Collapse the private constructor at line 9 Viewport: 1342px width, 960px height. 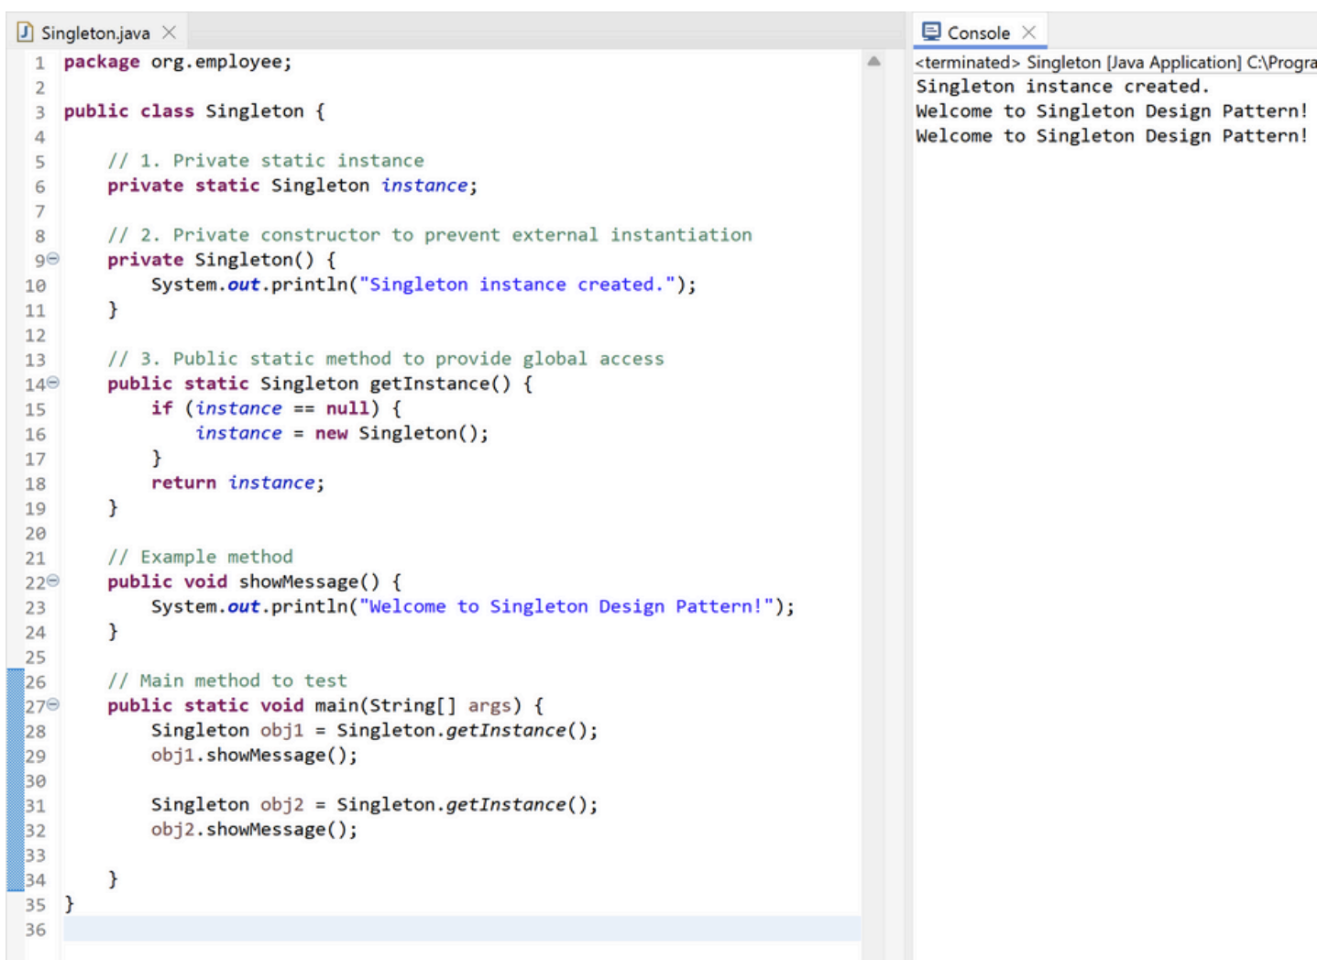pos(53,259)
